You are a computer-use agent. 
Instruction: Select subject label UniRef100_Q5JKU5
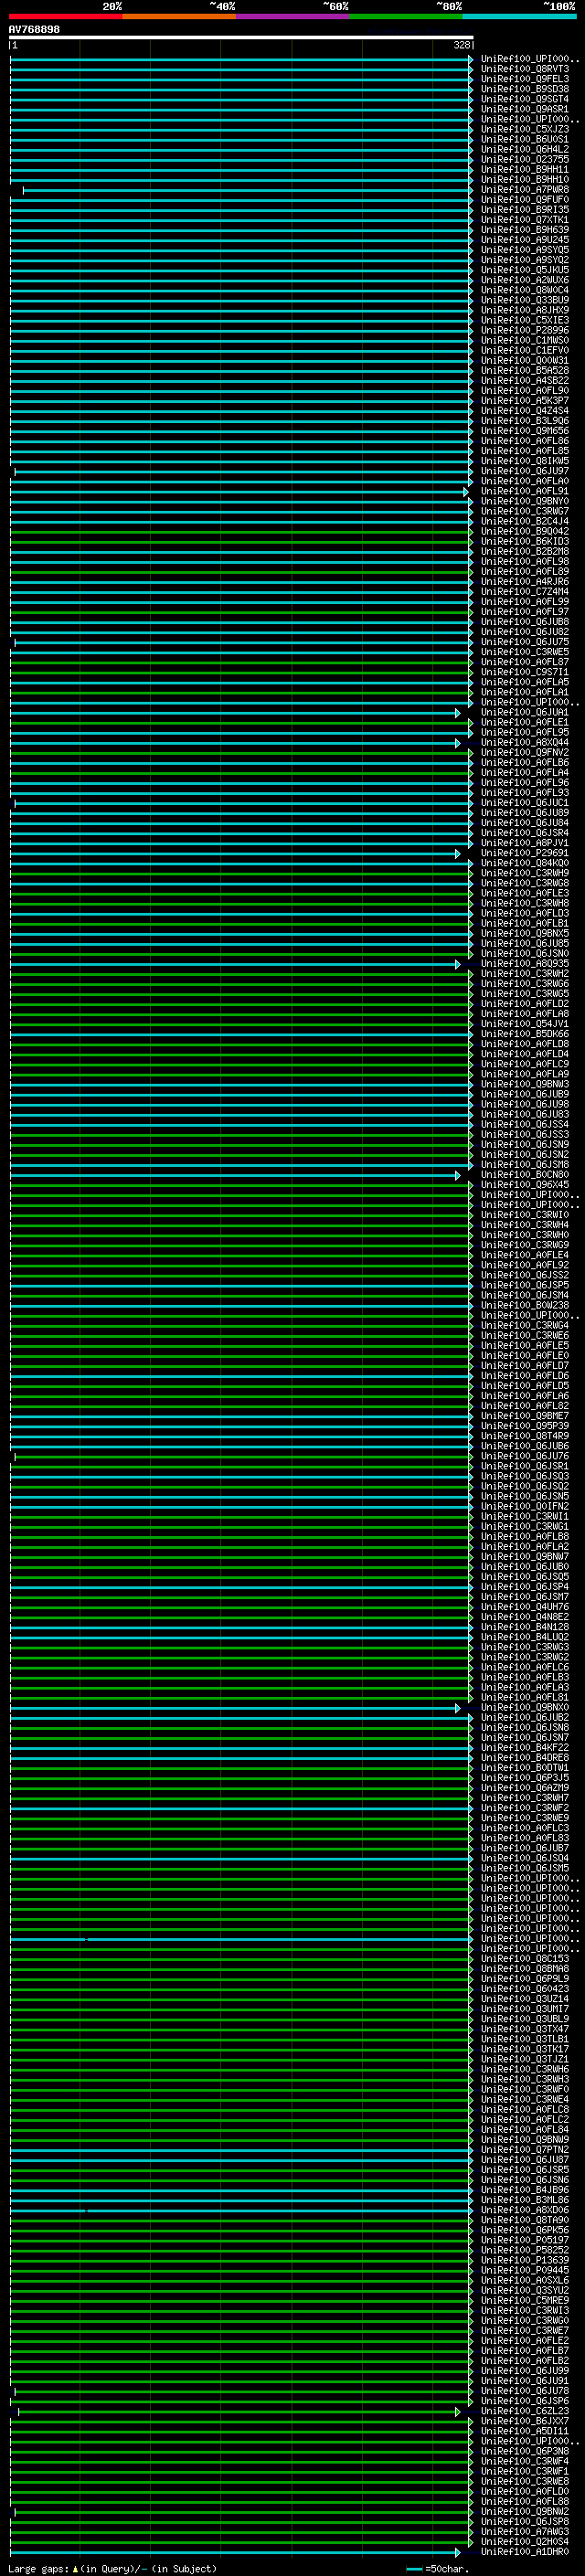pyautogui.click(x=525, y=270)
